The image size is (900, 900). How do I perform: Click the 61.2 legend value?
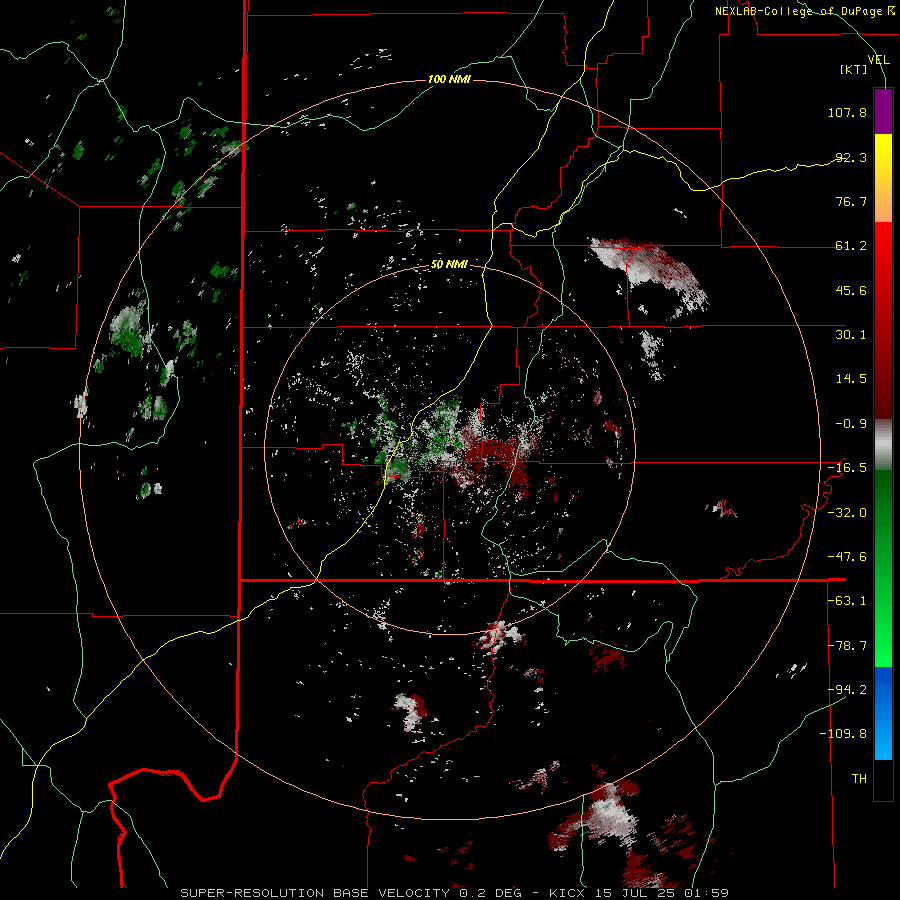pos(851,246)
